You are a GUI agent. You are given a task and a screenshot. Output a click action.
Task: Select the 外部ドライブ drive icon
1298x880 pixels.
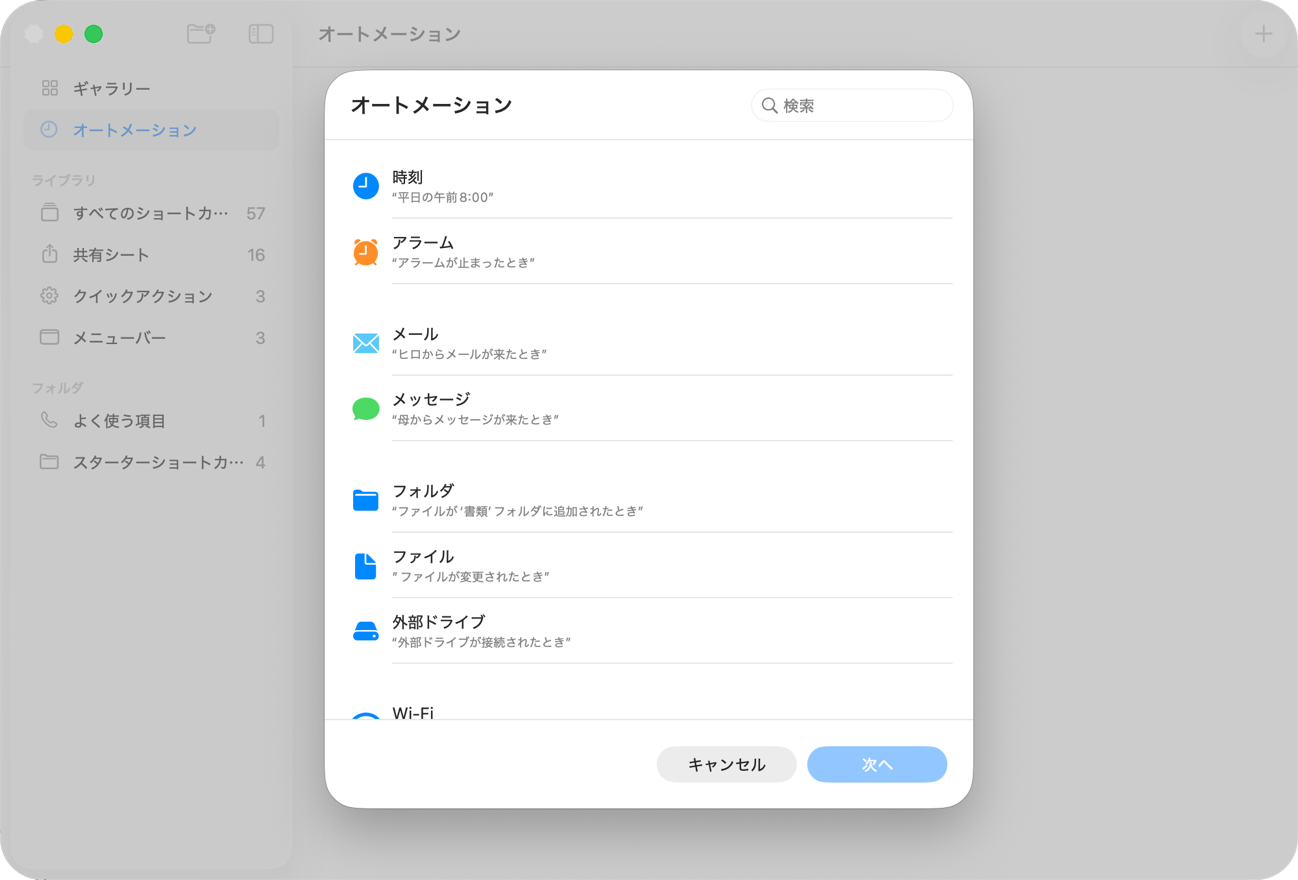[366, 631]
